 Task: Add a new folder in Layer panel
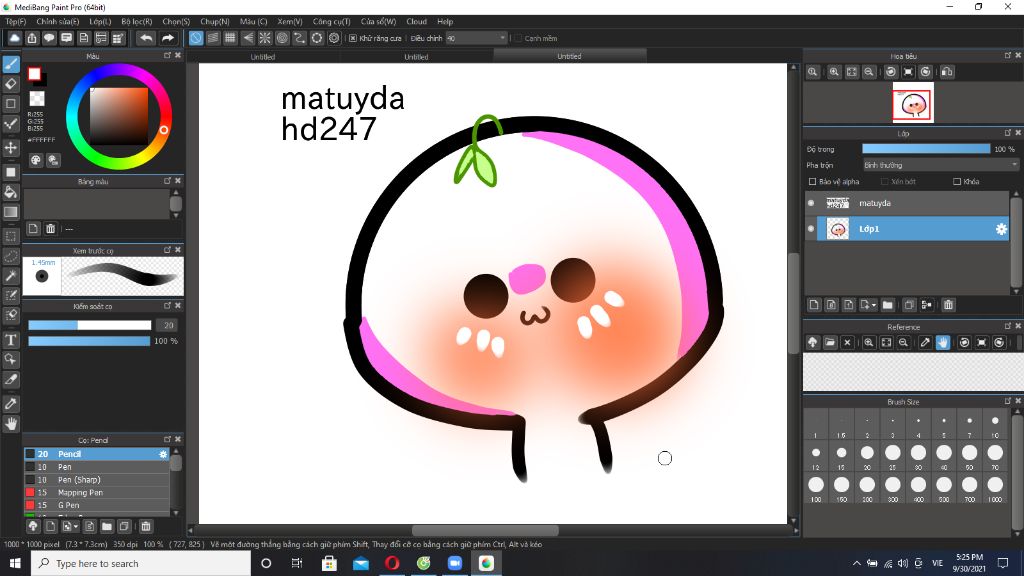(888, 304)
